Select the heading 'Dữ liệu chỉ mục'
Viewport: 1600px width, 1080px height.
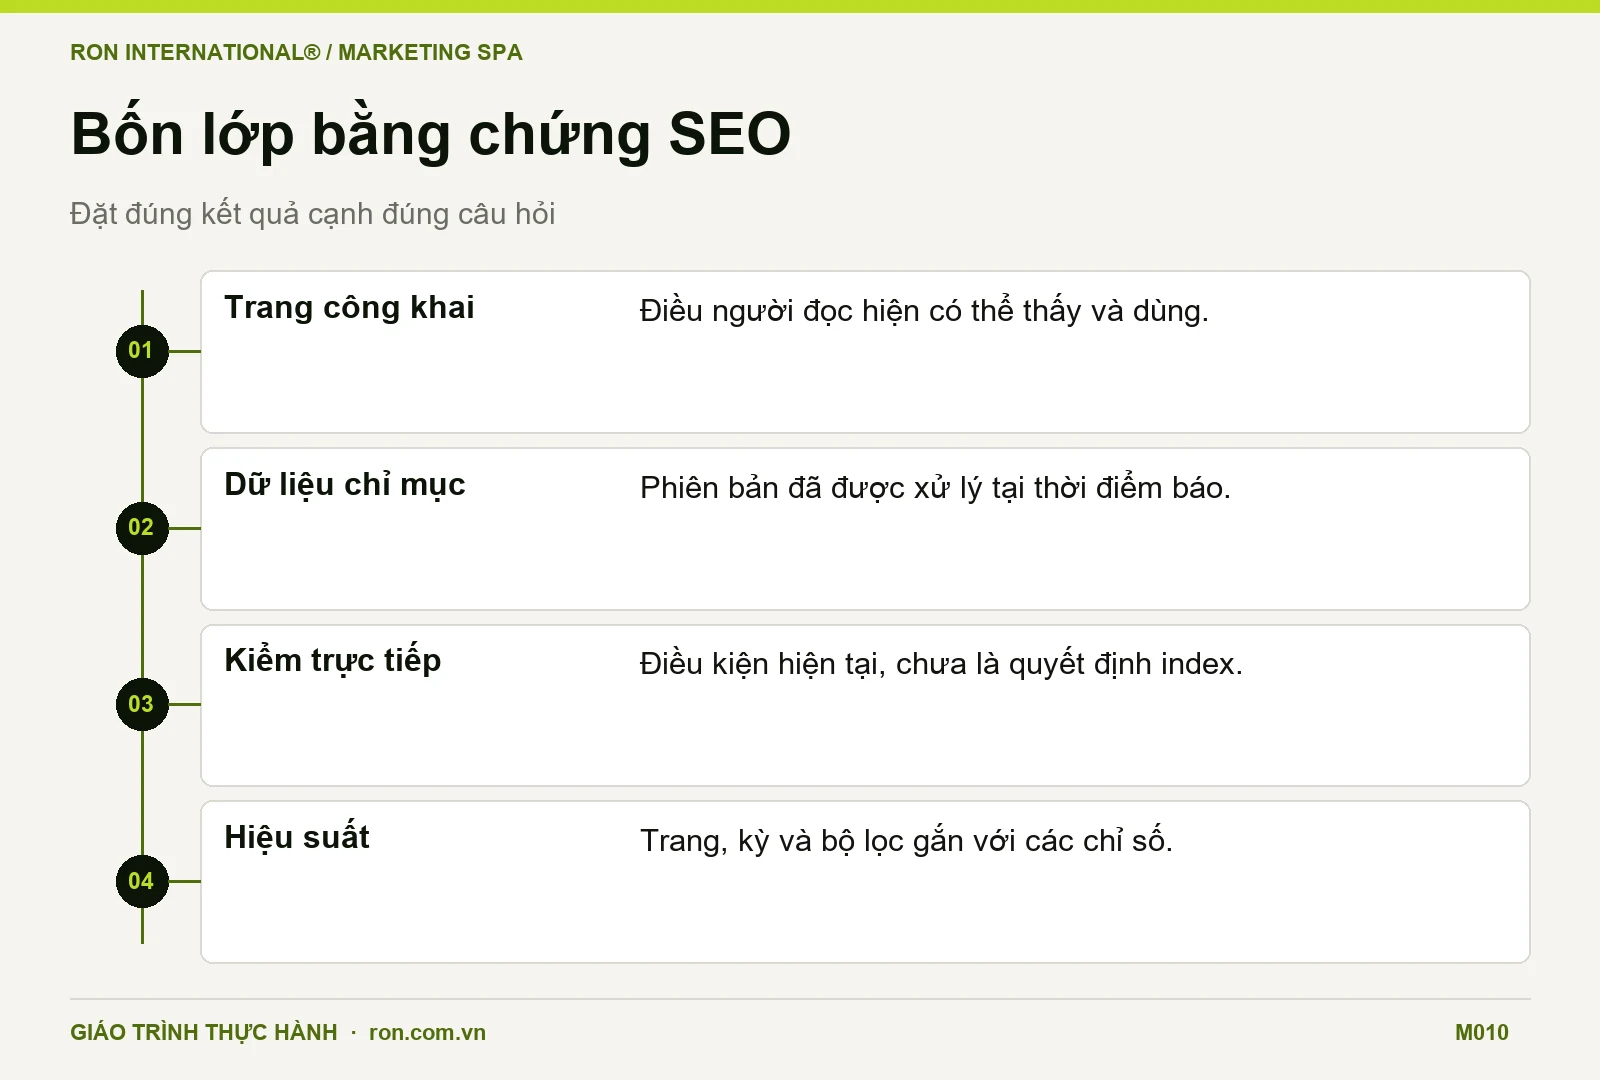tap(345, 485)
